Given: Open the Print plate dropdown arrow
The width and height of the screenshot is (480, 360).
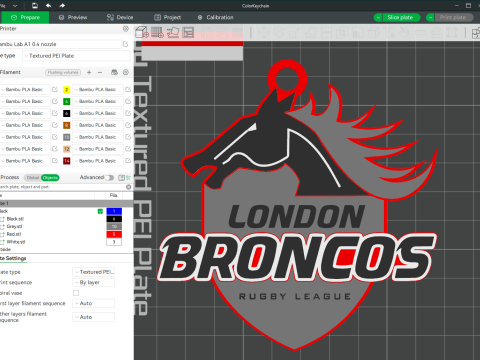Looking at the screenshot, I should [x=430, y=17].
